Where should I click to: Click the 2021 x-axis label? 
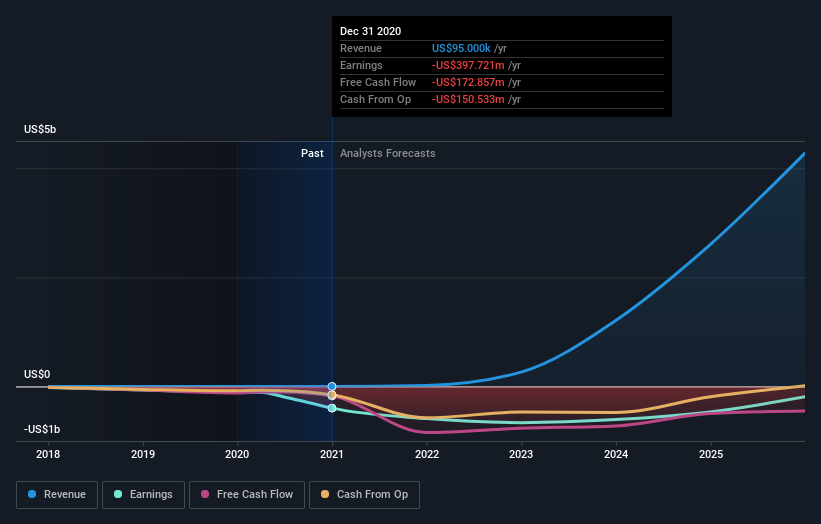point(332,454)
